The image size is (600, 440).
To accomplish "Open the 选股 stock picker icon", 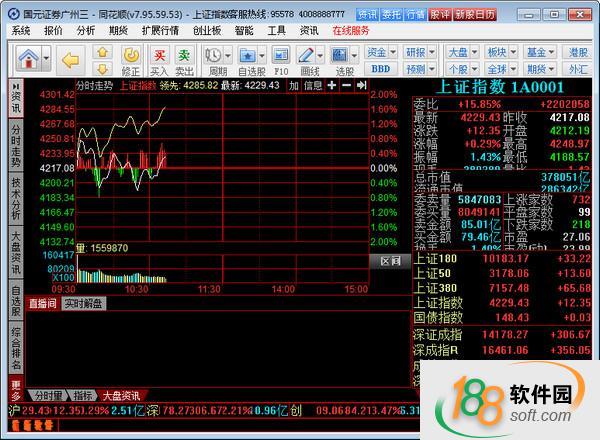I will 339,56.
